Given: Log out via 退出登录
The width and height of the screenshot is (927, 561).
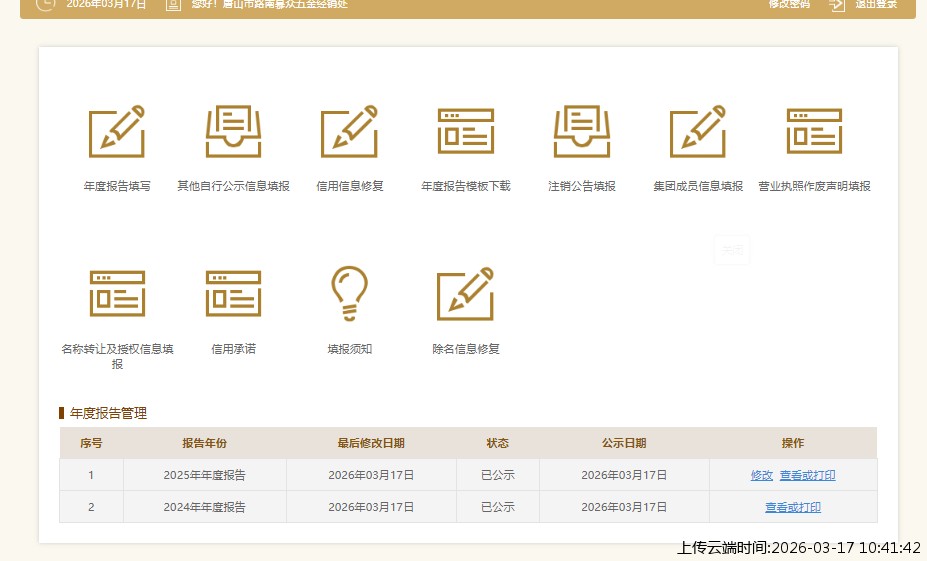Looking at the screenshot, I should click(876, 4).
